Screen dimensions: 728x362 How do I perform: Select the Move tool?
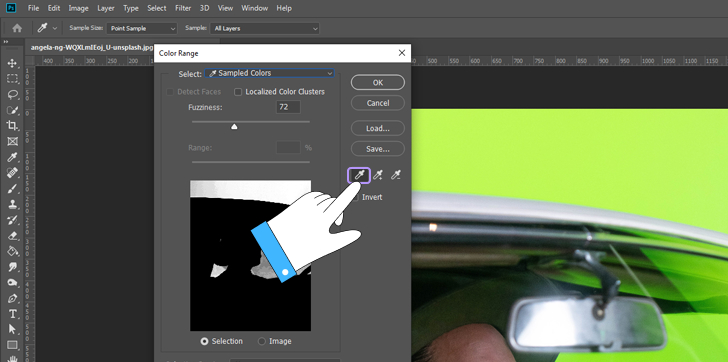13,63
